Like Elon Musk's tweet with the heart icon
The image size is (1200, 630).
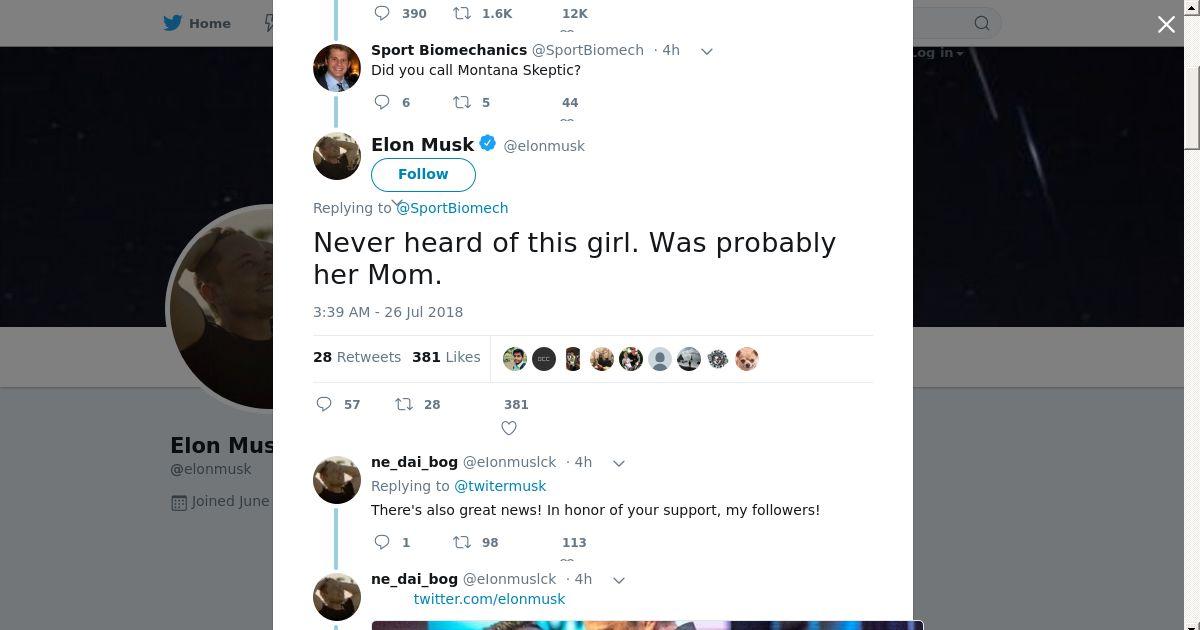[x=509, y=428]
